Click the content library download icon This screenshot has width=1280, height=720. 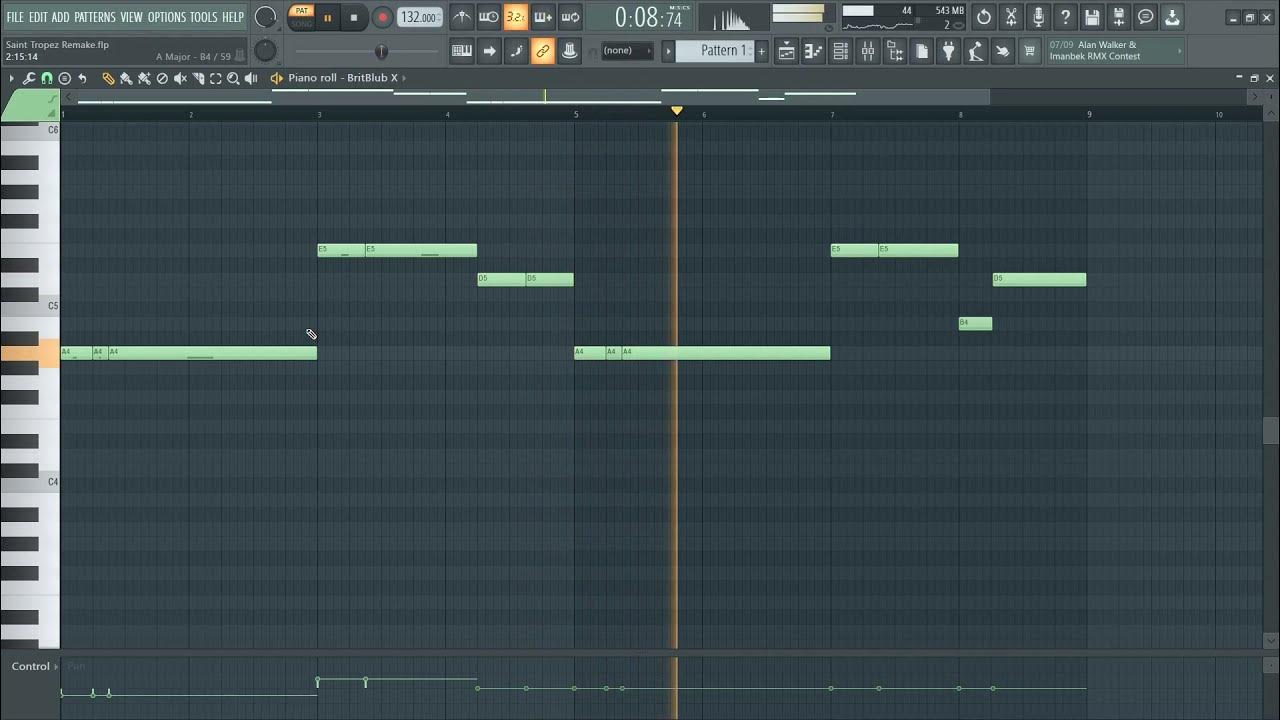tap(1173, 17)
